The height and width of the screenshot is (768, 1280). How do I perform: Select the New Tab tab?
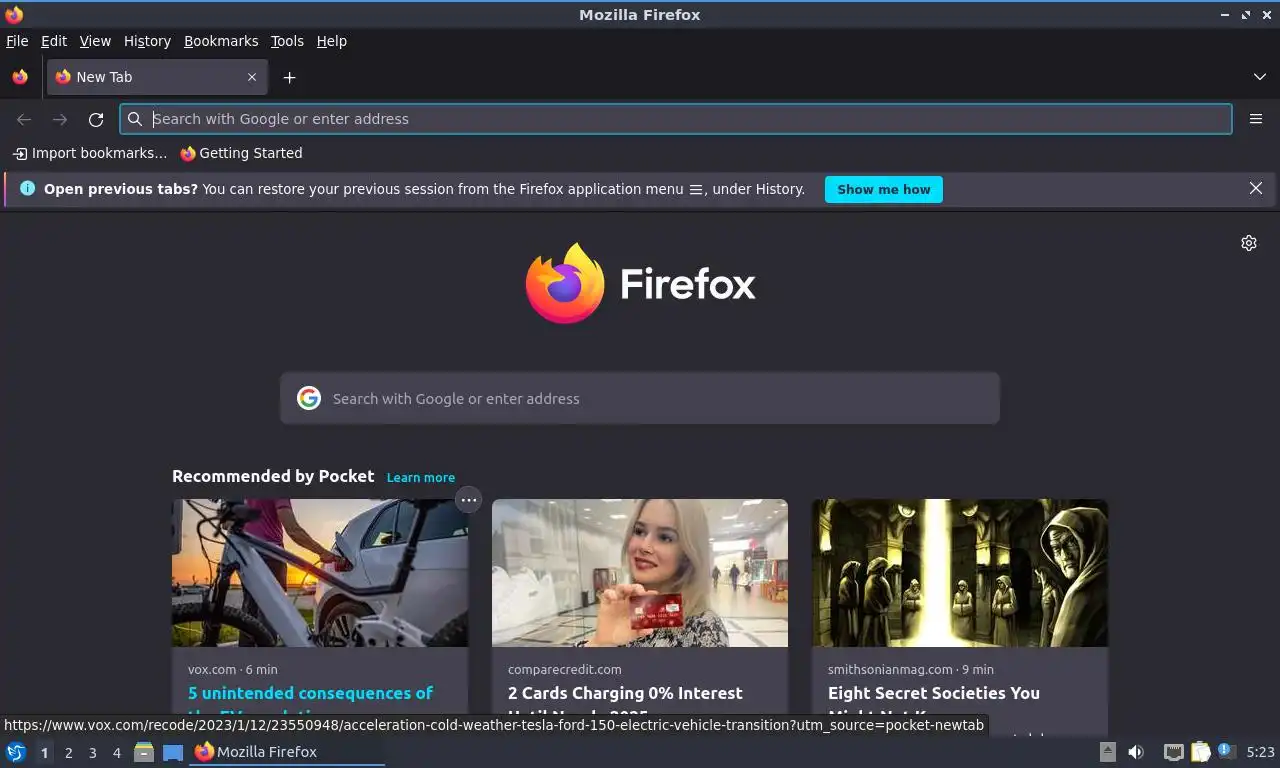click(157, 77)
